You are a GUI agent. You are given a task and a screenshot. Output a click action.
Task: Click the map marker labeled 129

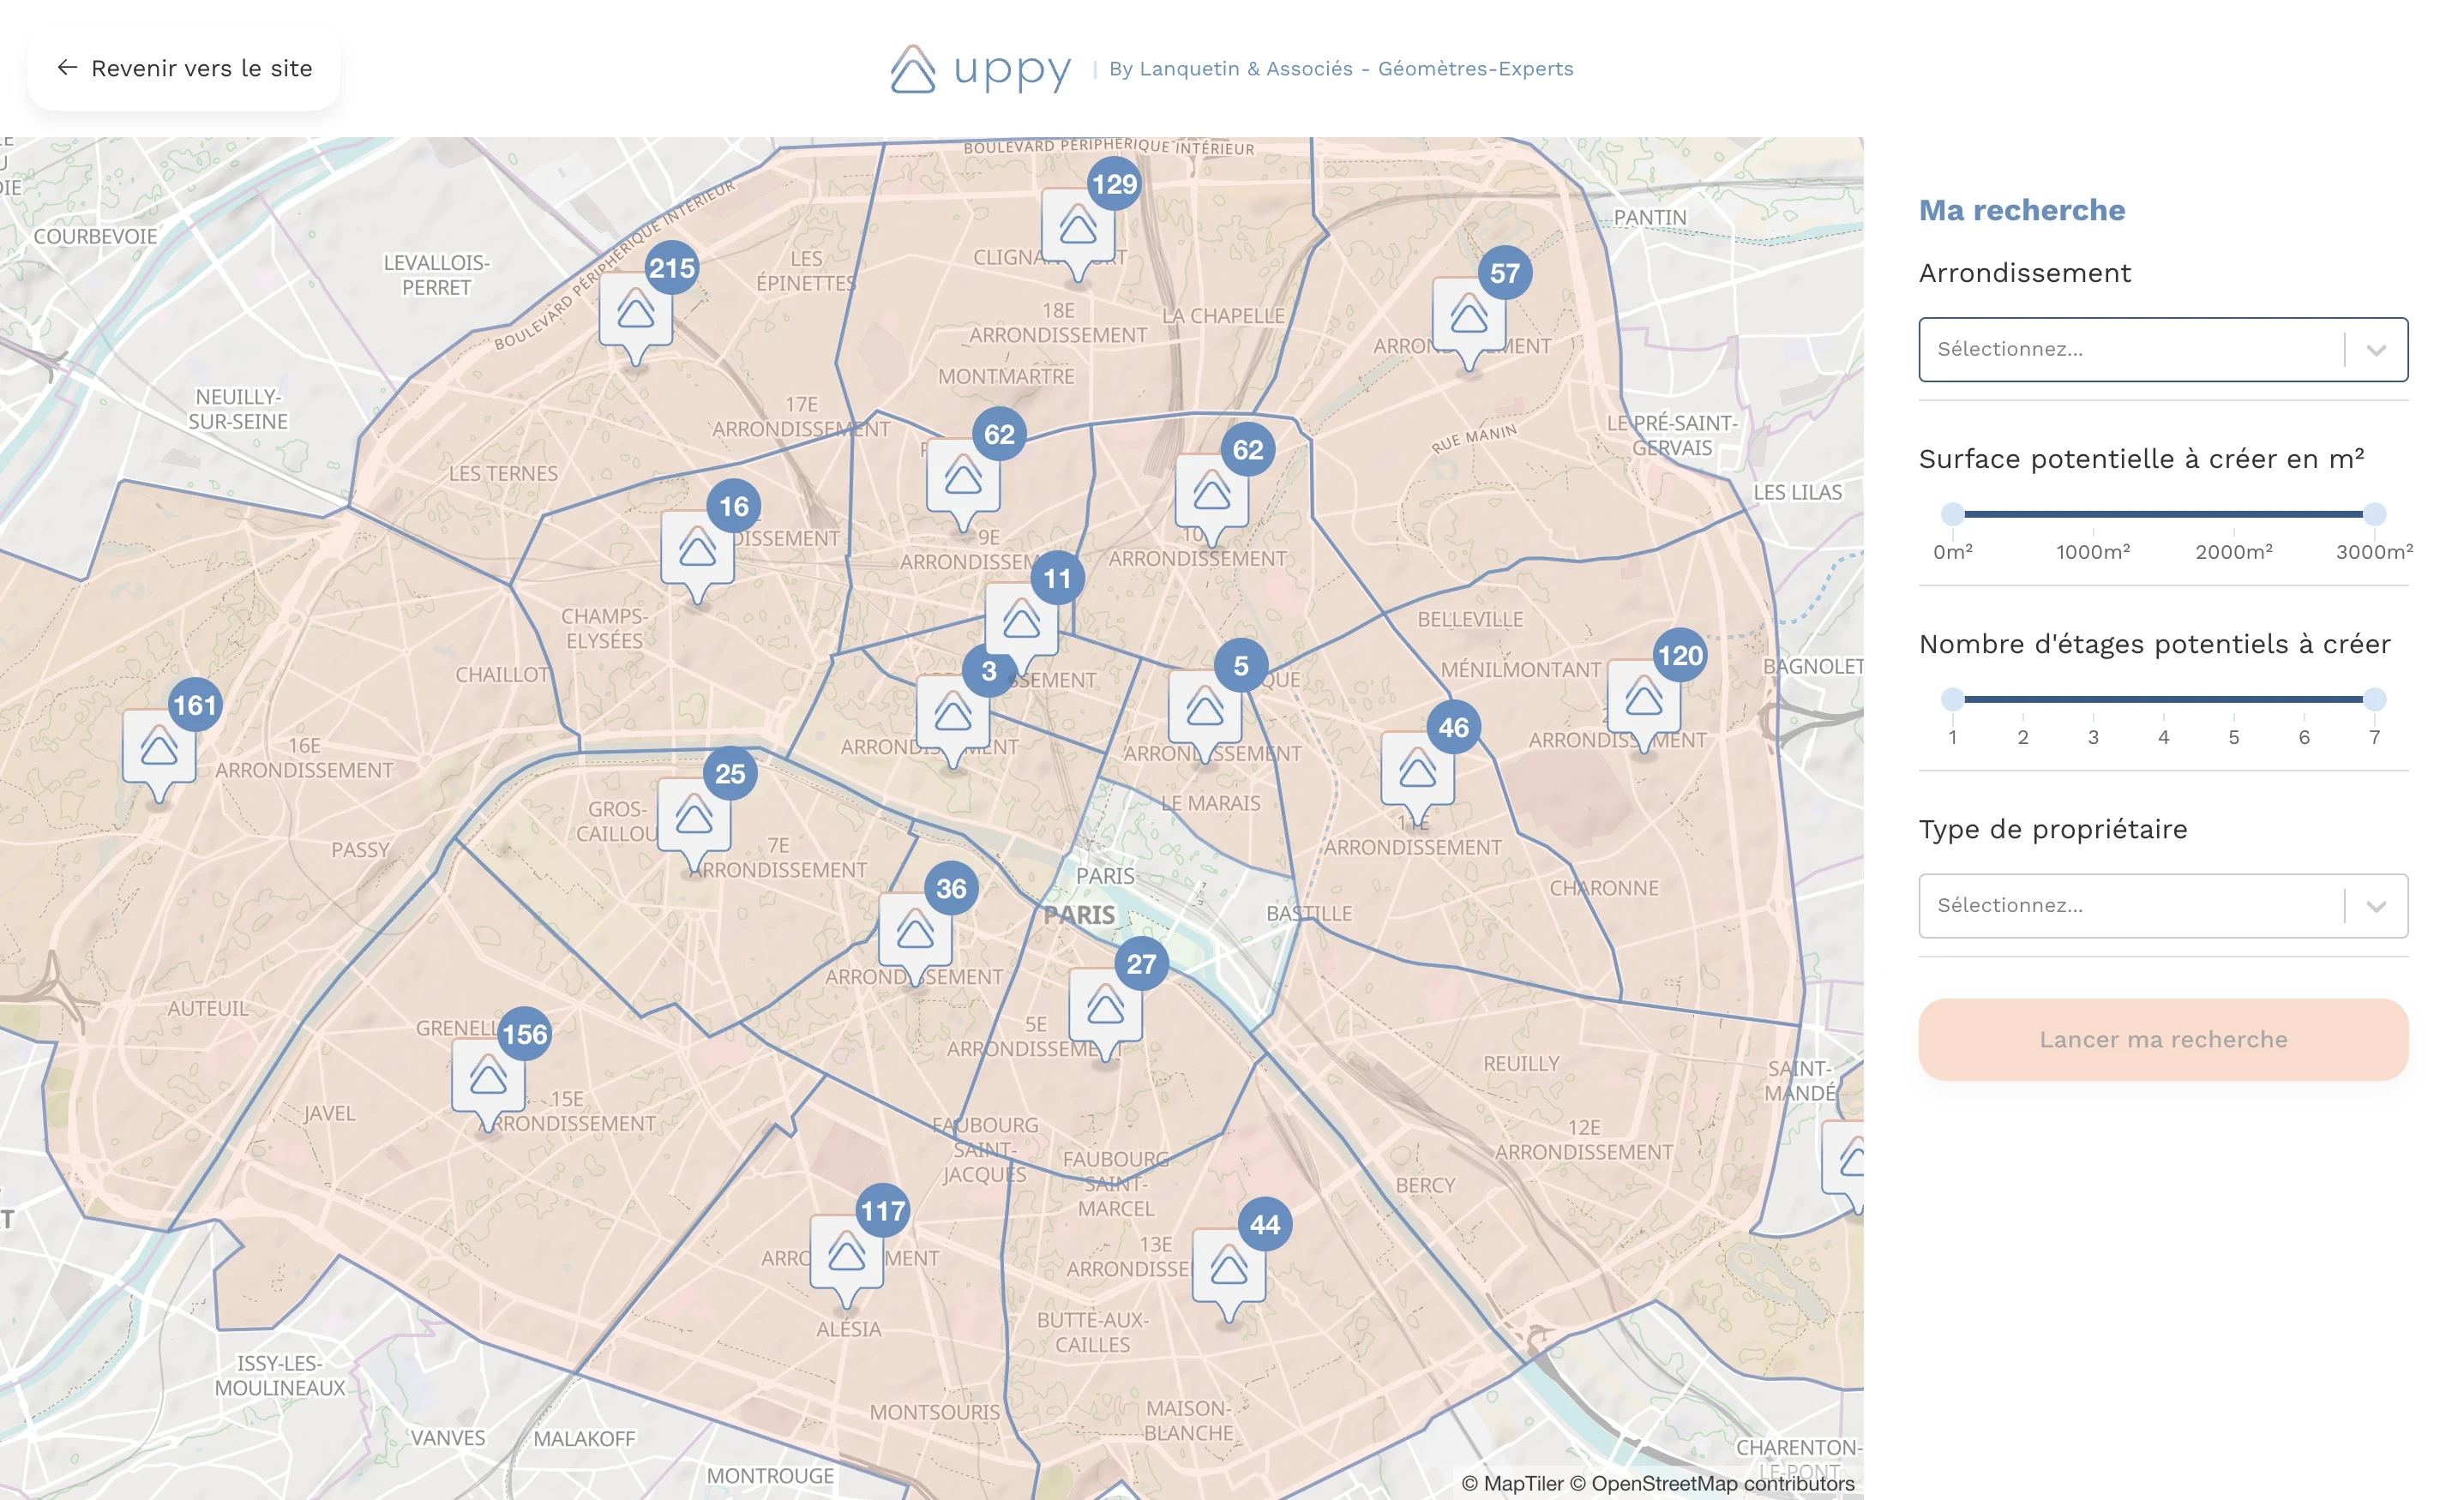(1078, 227)
